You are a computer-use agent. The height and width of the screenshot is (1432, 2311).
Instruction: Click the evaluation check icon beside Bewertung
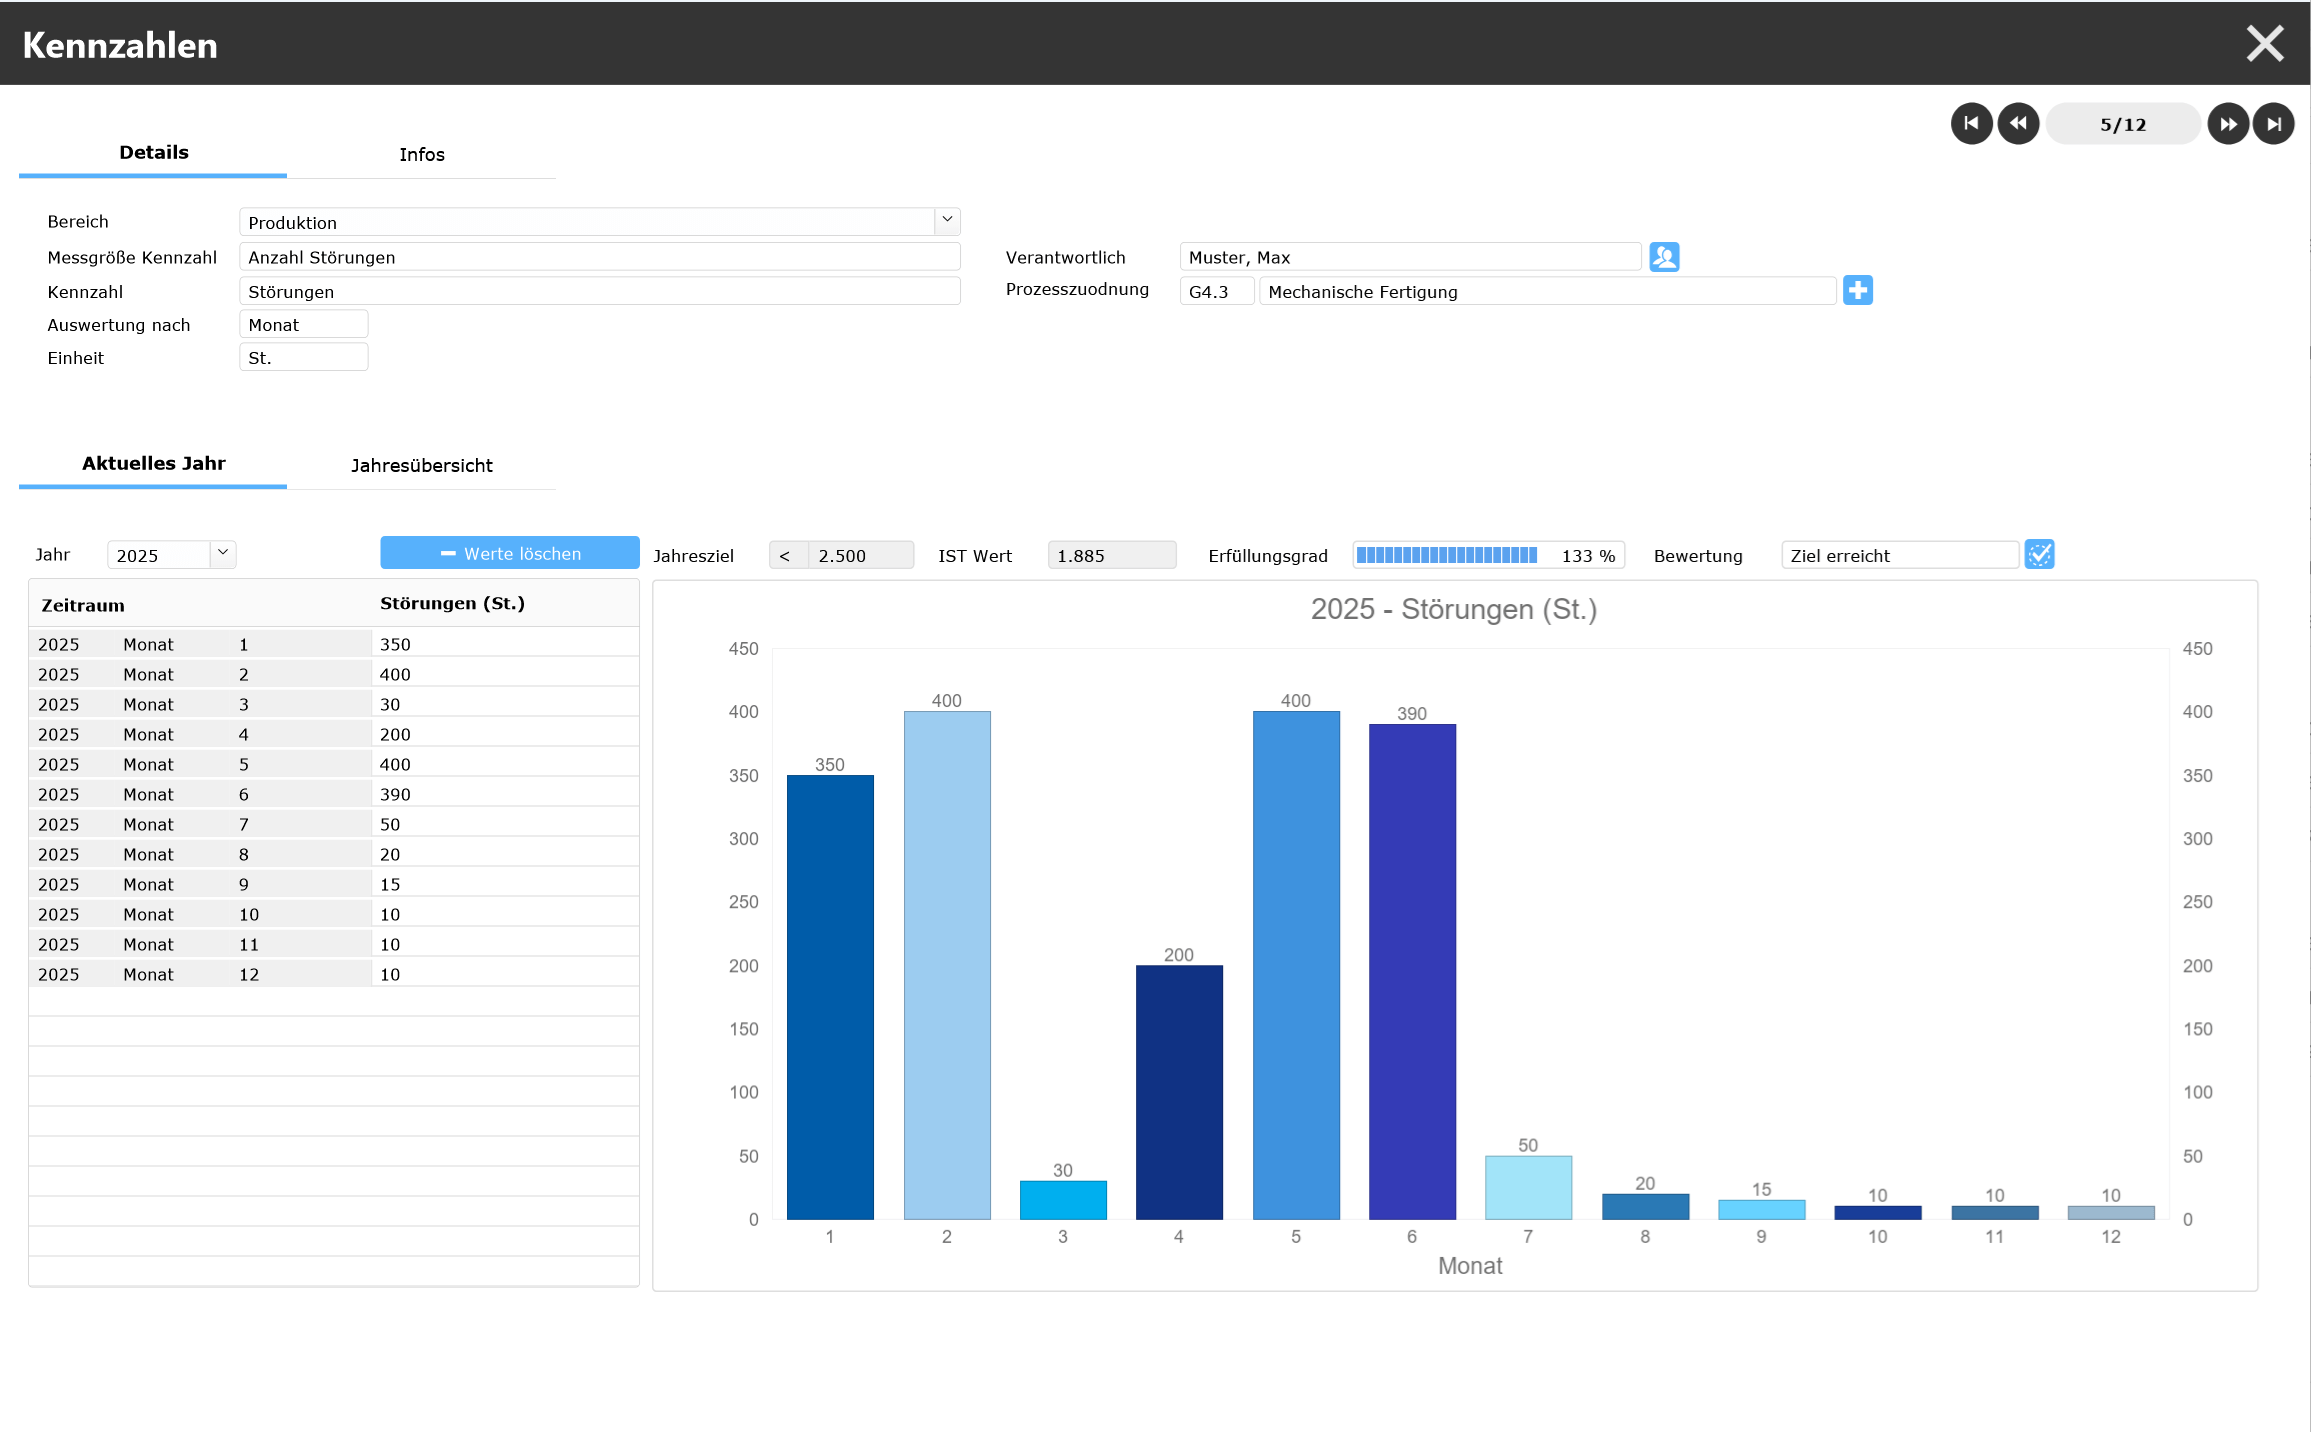coord(2039,555)
